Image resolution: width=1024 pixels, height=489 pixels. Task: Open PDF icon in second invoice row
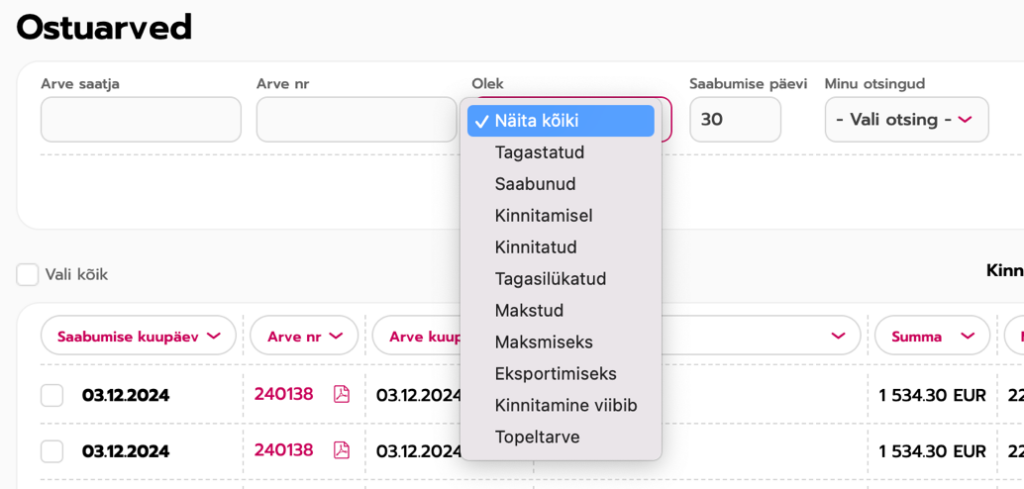[x=342, y=450]
